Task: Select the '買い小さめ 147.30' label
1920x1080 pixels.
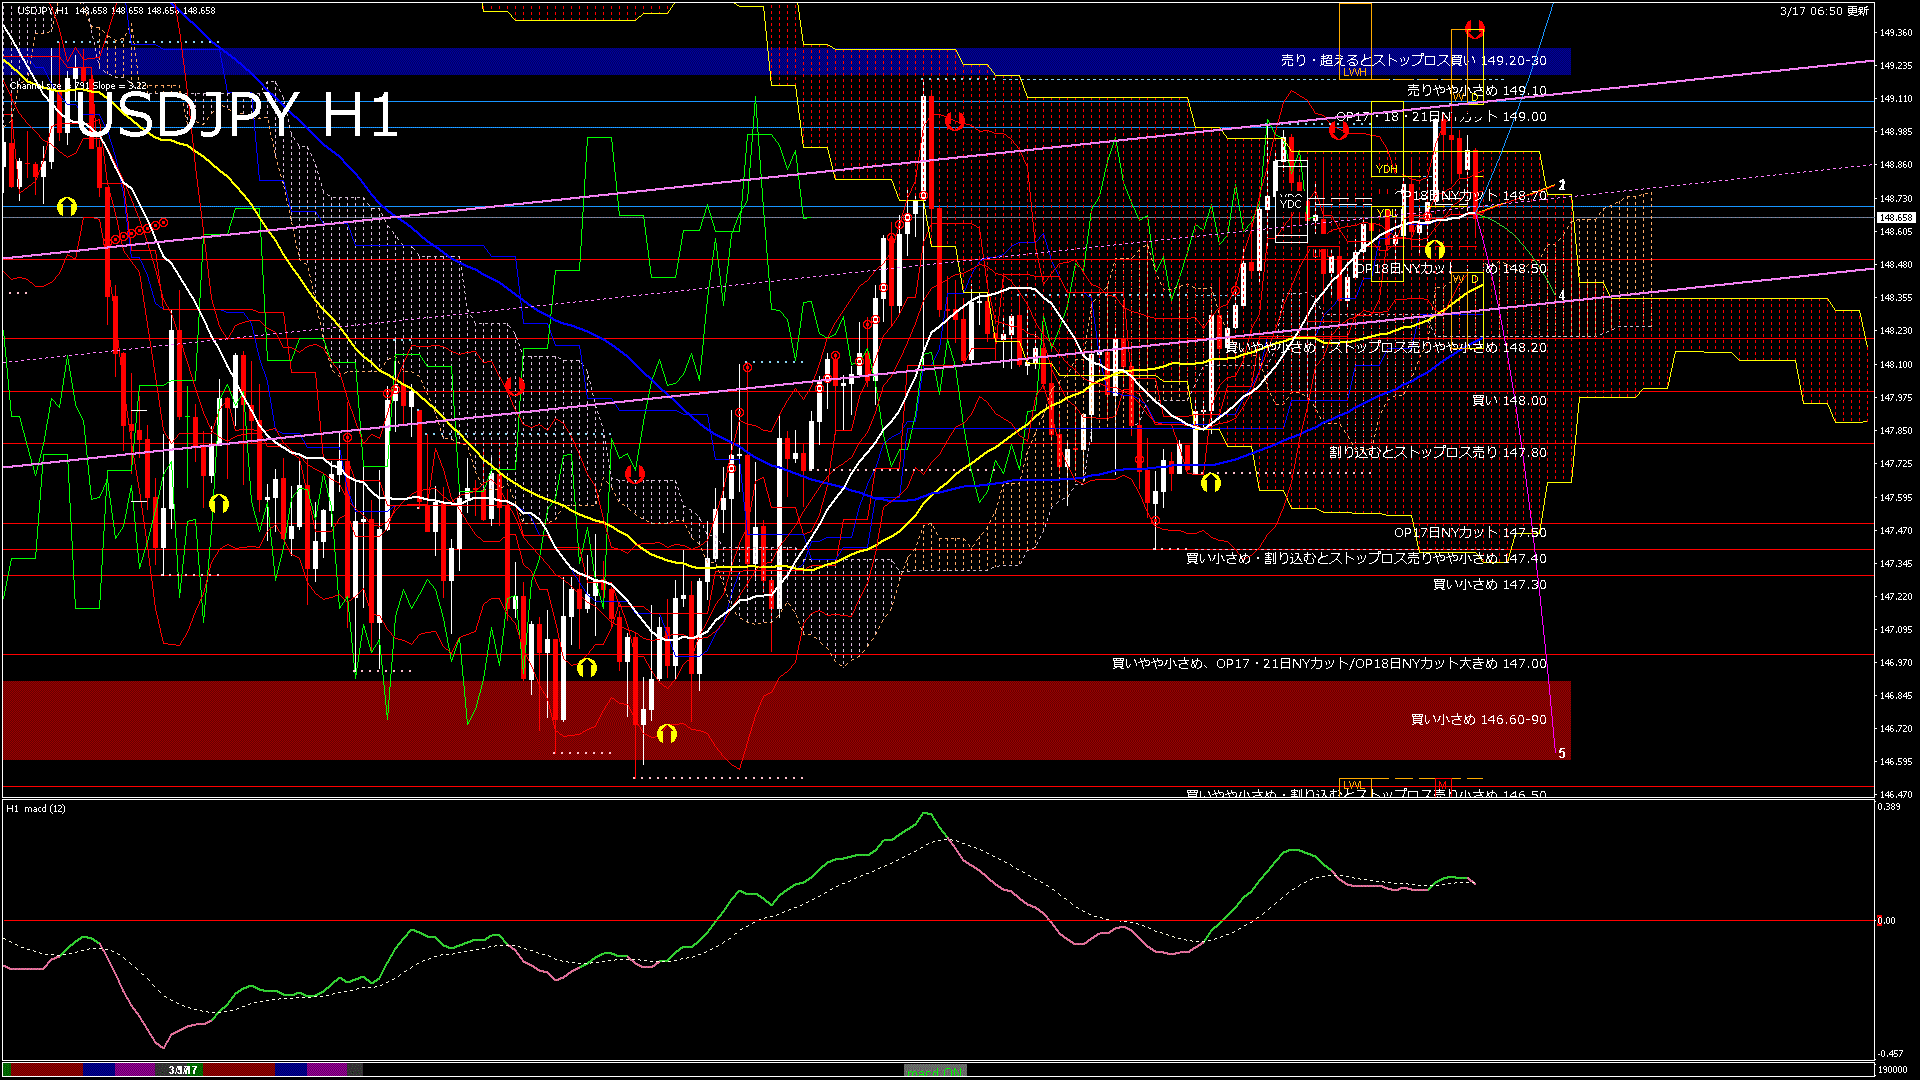Action: pyautogui.click(x=1489, y=585)
